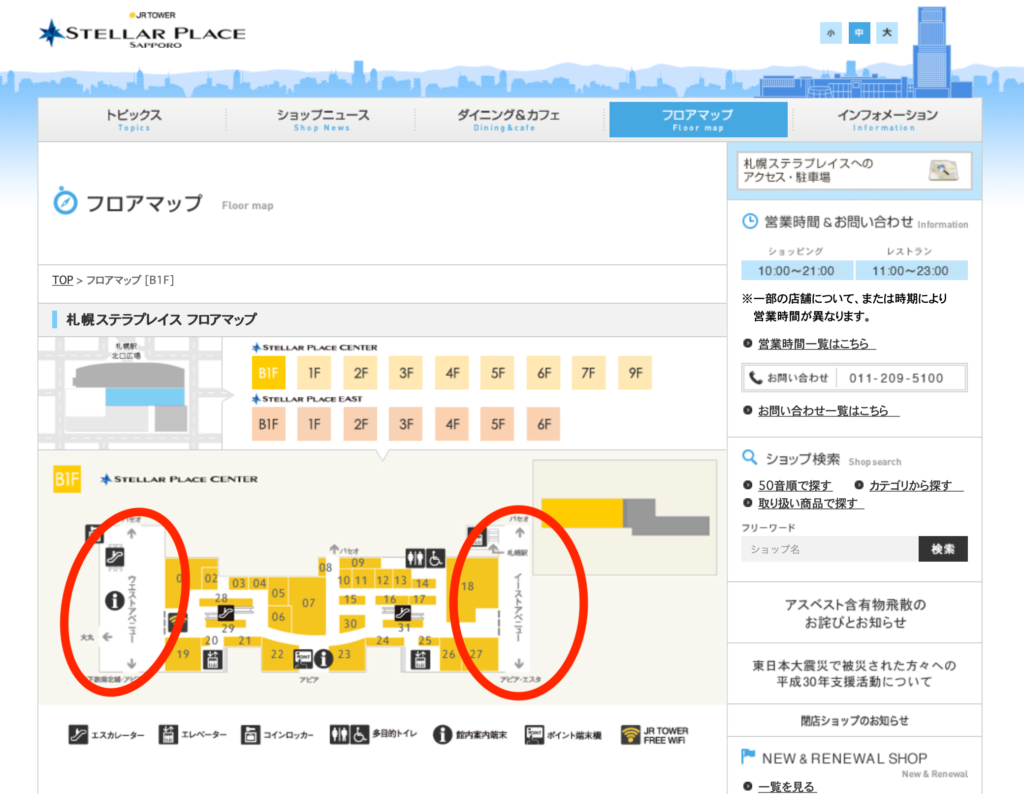
Task: Click the escalator legend icon
Action: tap(78, 735)
